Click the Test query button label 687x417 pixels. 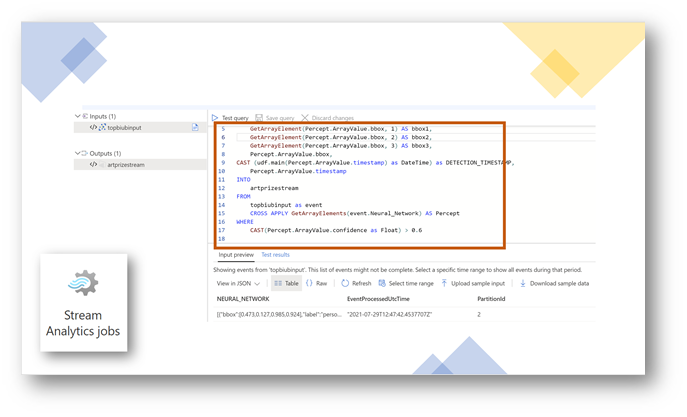coord(235,118)
